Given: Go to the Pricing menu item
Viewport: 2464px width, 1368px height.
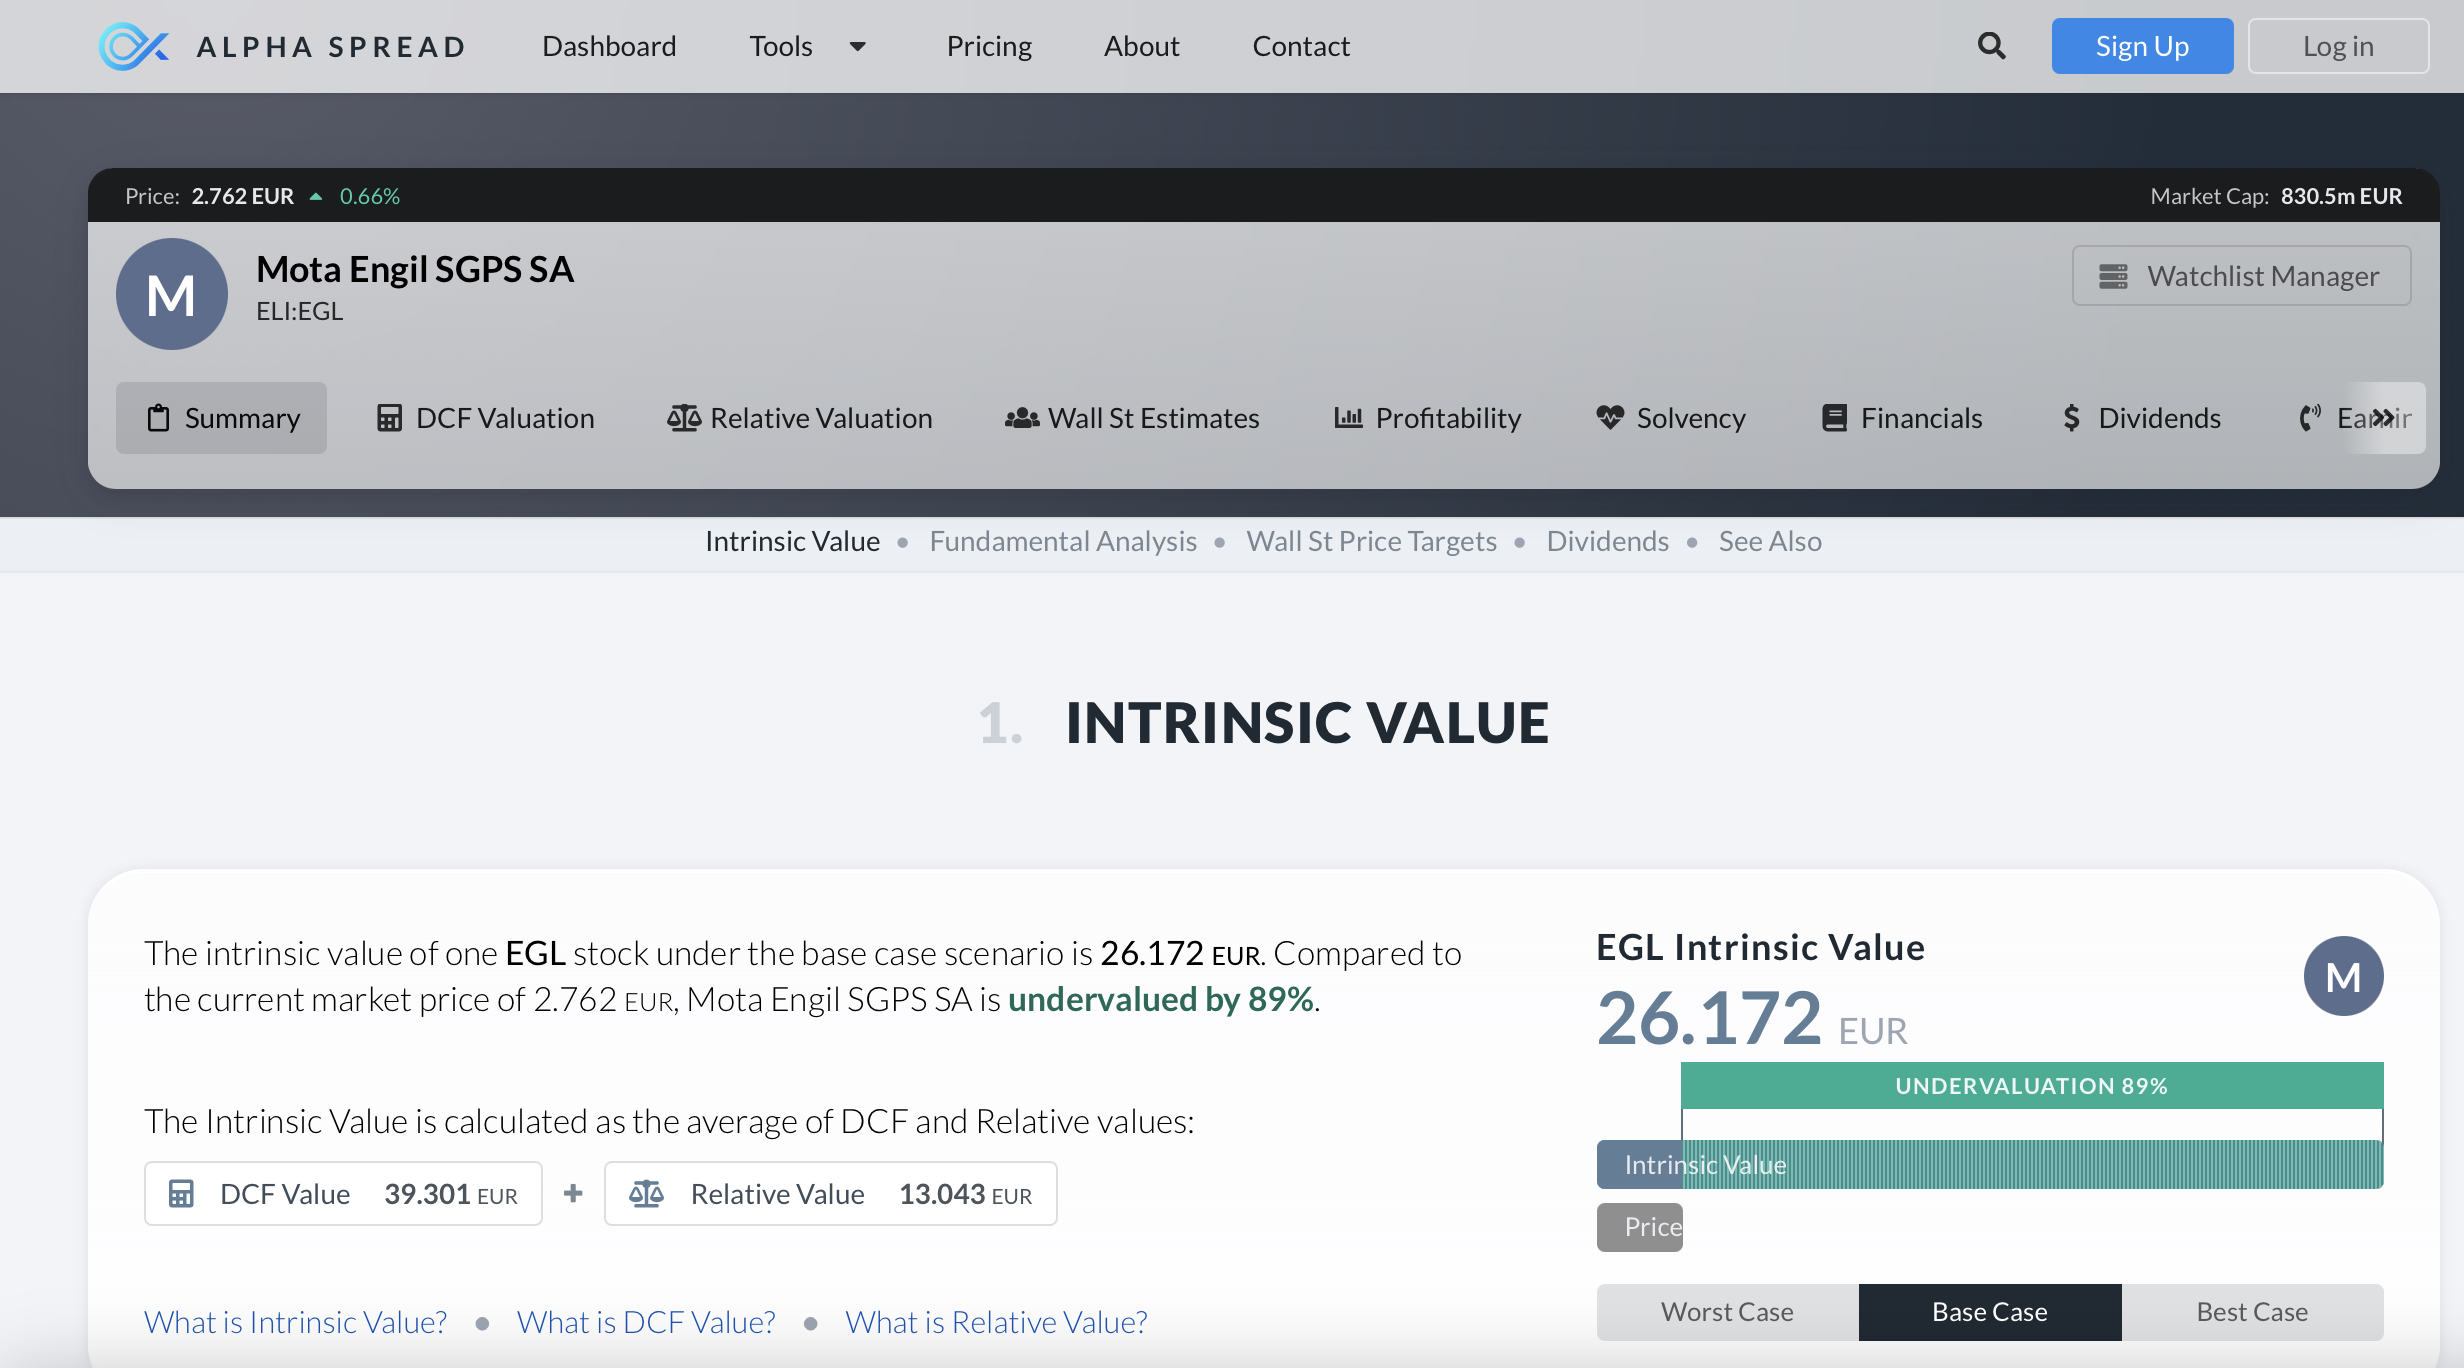Looking at the screenshot, I should coord(988,46).
